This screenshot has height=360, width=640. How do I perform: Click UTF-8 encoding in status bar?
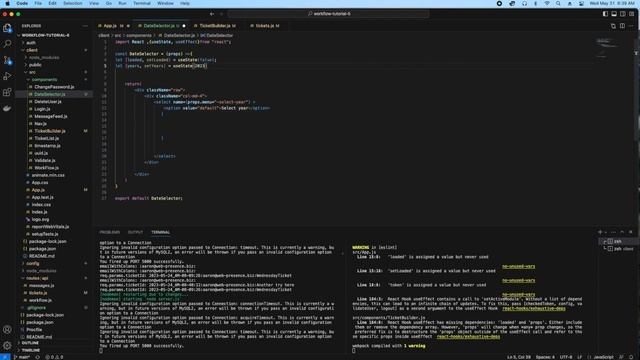tap(565, 357)
